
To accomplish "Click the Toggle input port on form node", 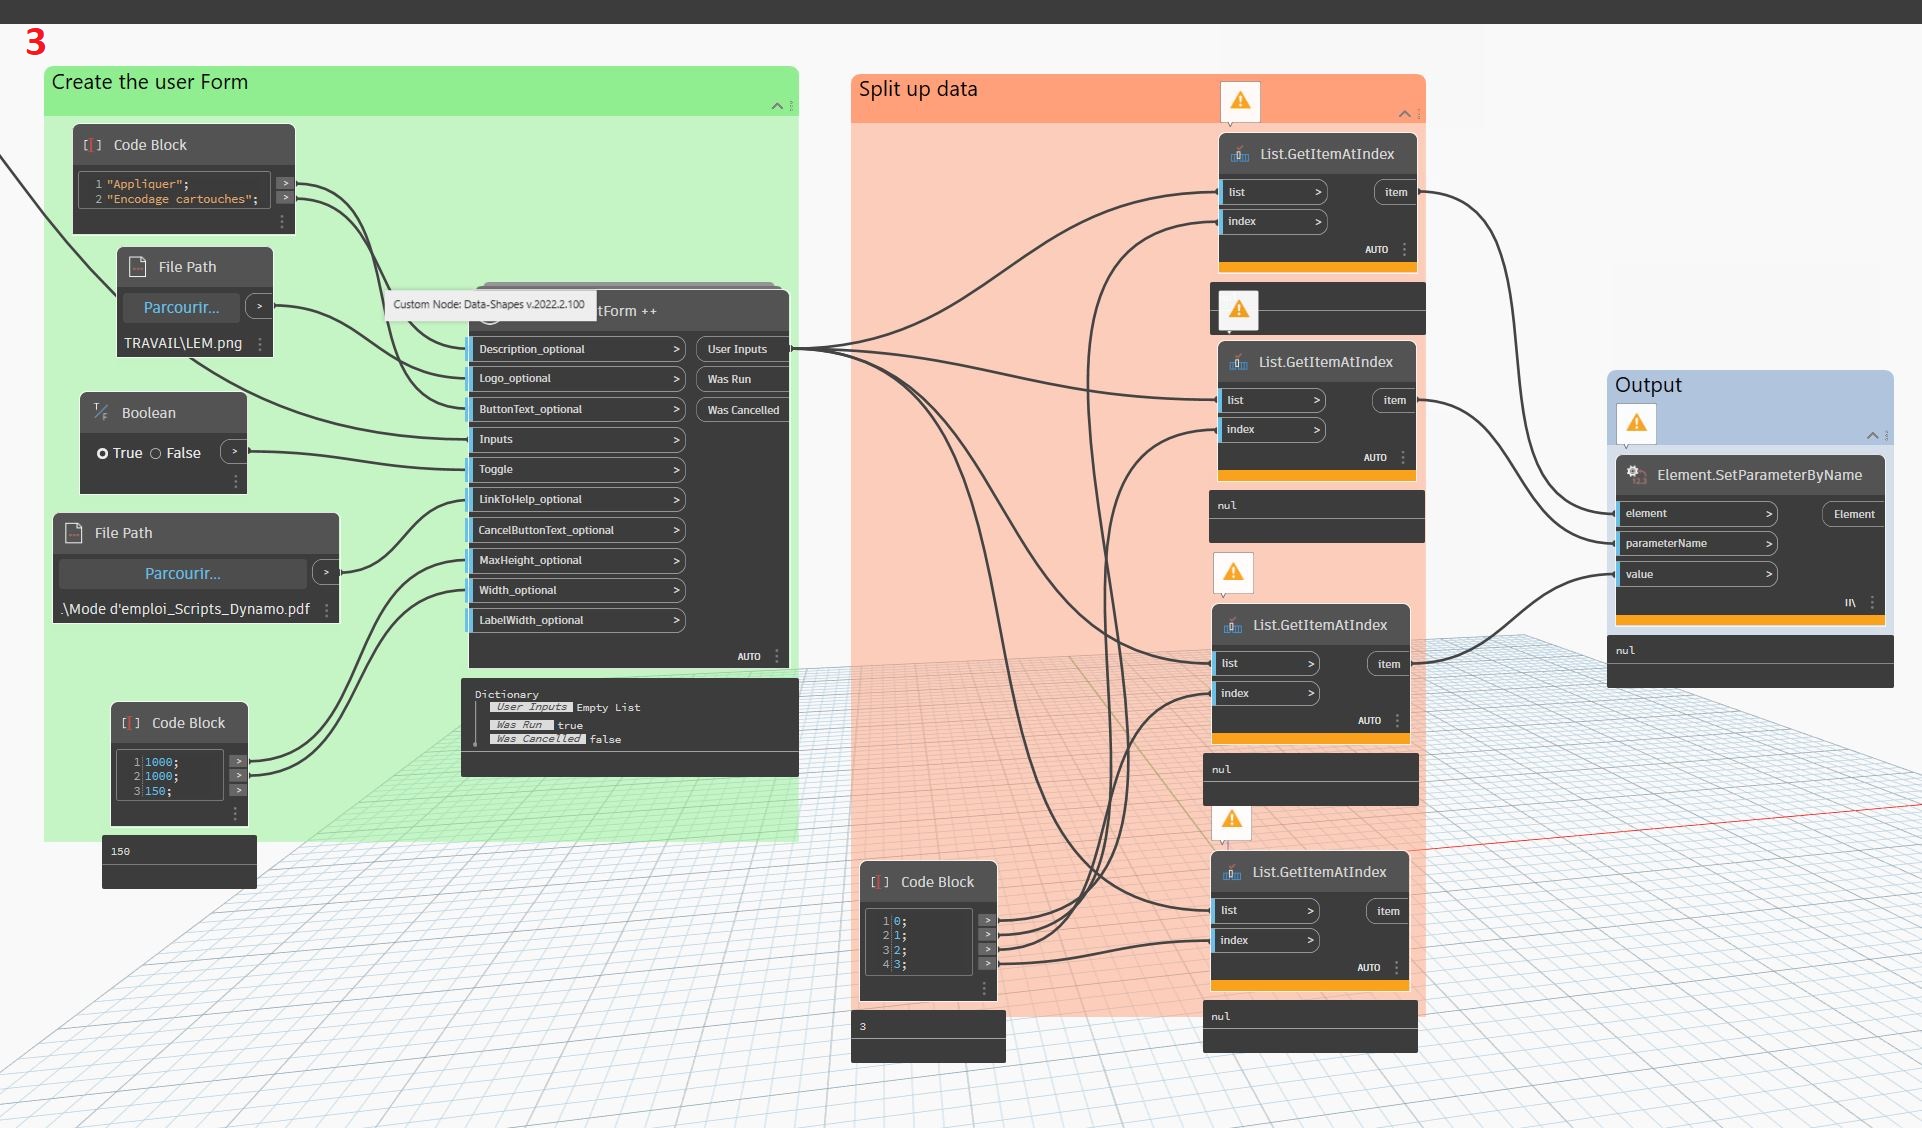I will 577,469.
